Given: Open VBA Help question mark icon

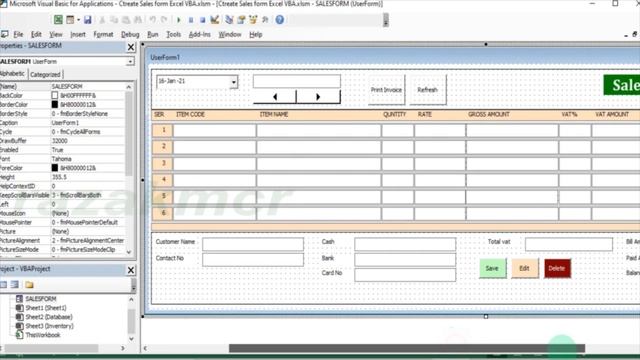Looking at the screenshot, I should (280, 20).
